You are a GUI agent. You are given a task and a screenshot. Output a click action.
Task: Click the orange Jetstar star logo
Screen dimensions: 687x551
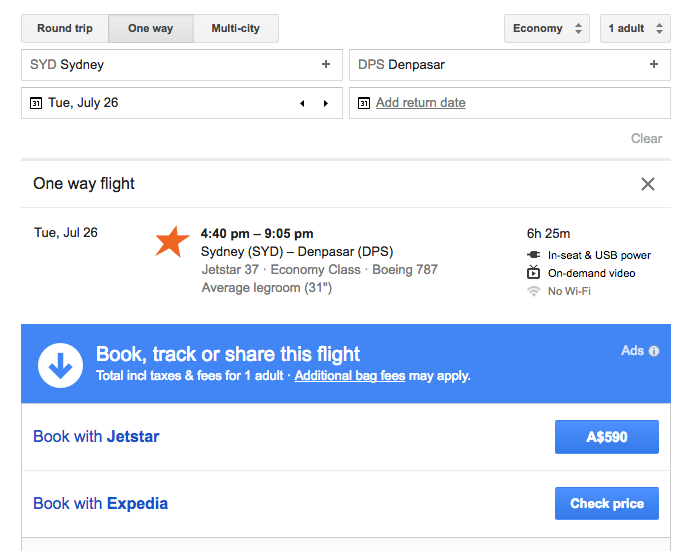(x=172, y=242)
